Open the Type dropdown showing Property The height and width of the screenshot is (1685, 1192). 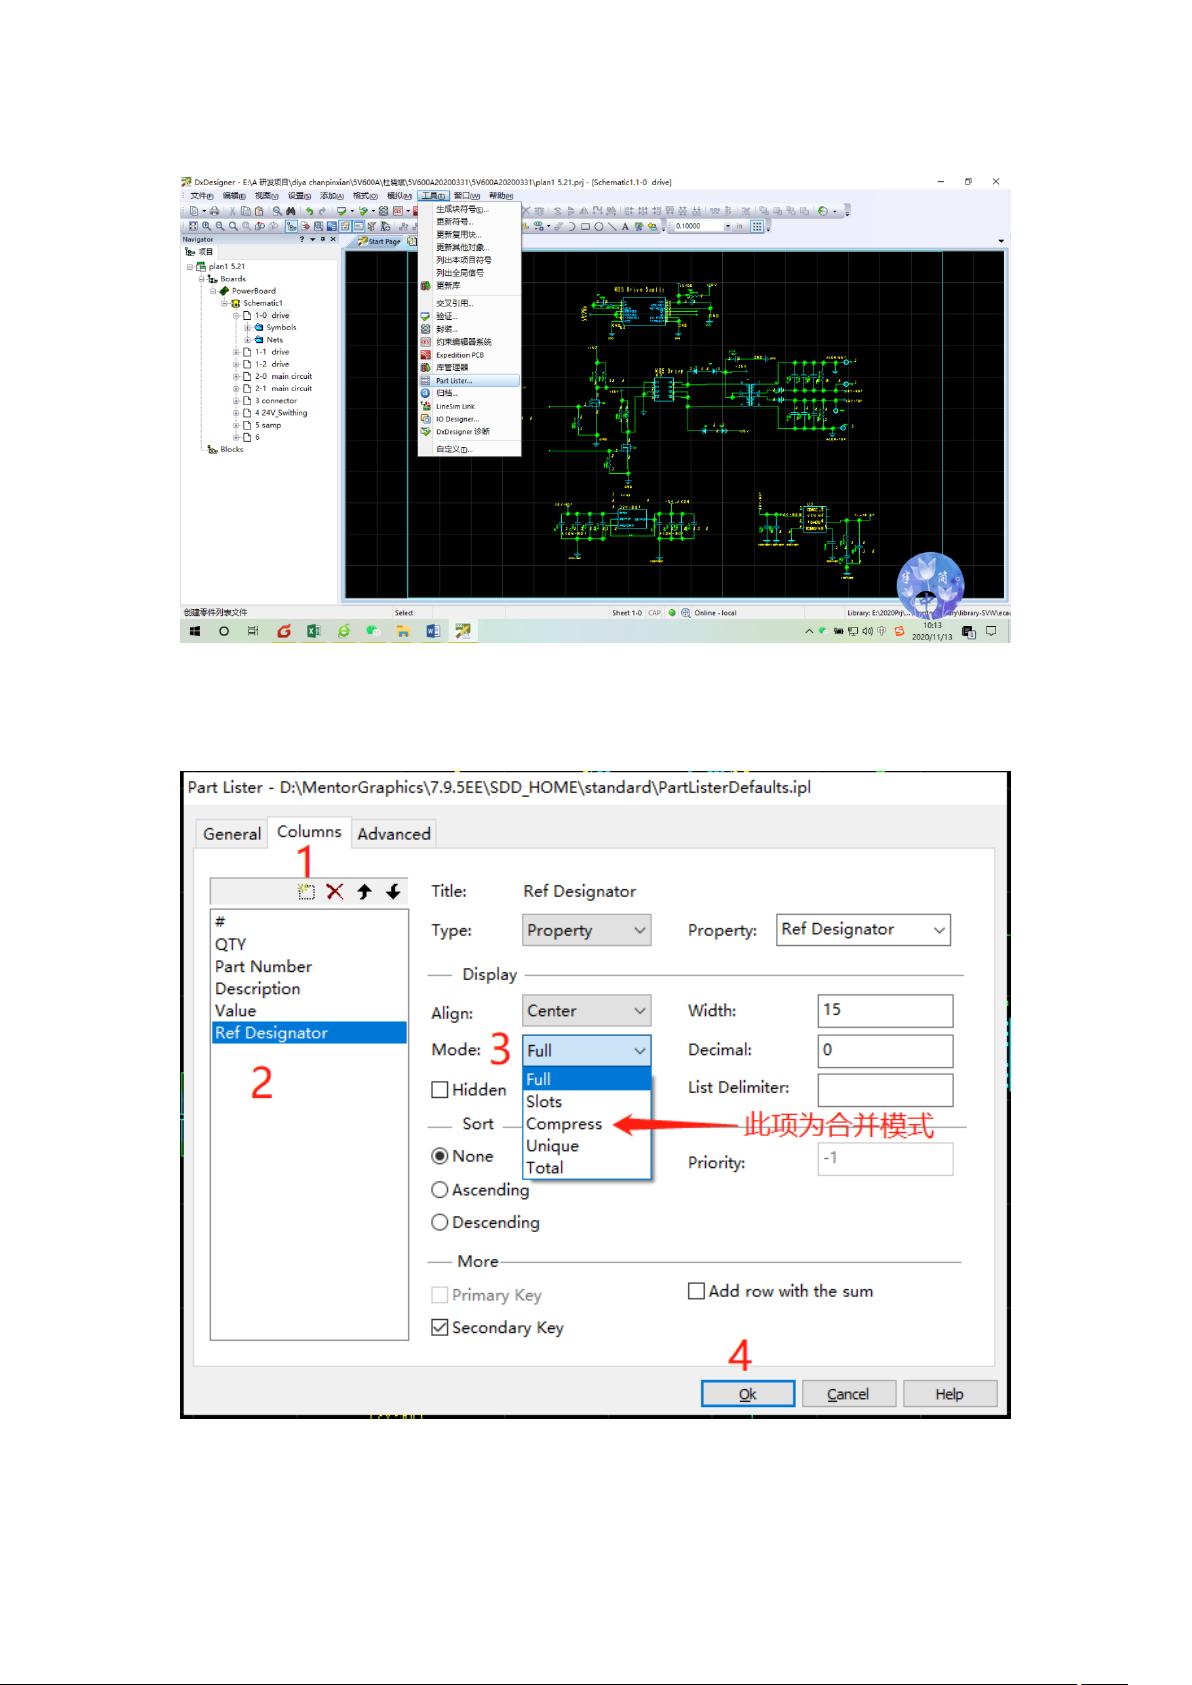(587, 930)
